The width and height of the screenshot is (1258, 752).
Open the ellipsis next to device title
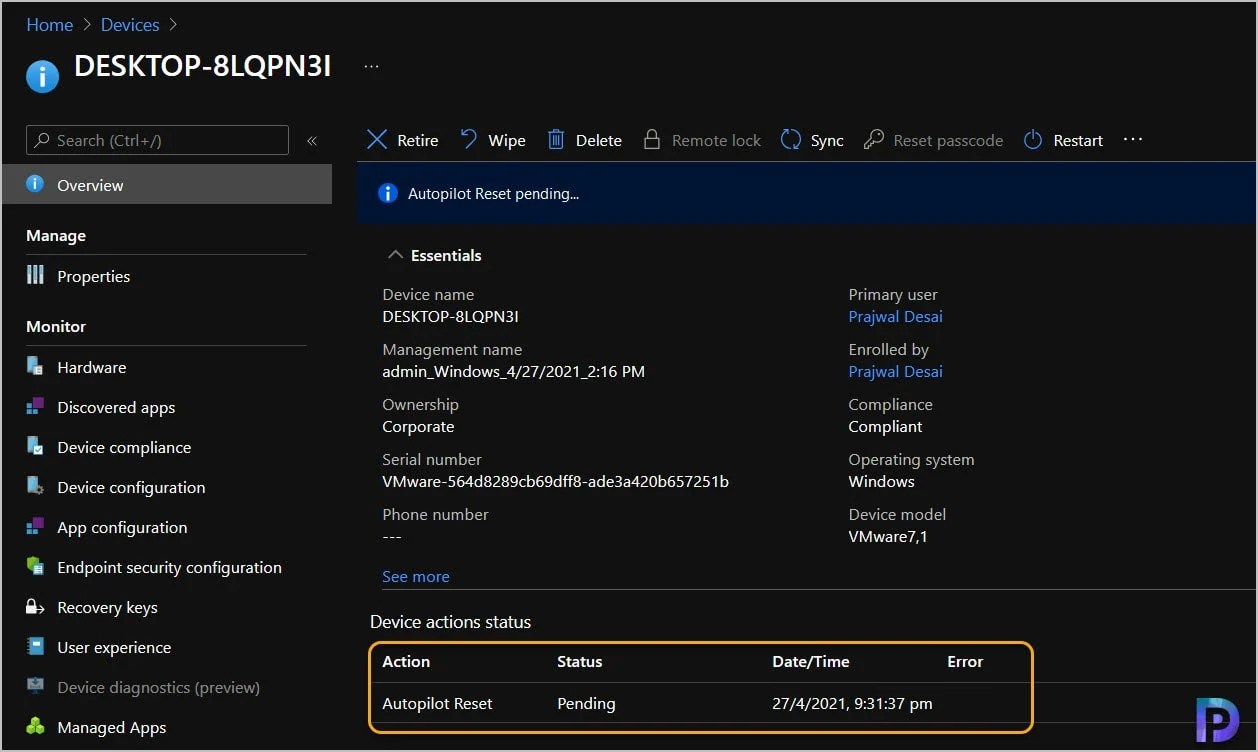click(371, 66)
